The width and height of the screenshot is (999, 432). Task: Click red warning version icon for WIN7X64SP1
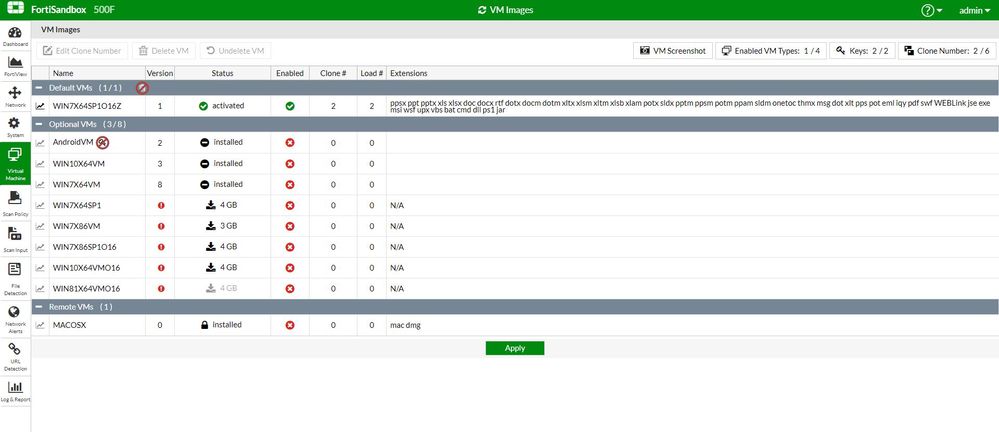tap(161, 205)
